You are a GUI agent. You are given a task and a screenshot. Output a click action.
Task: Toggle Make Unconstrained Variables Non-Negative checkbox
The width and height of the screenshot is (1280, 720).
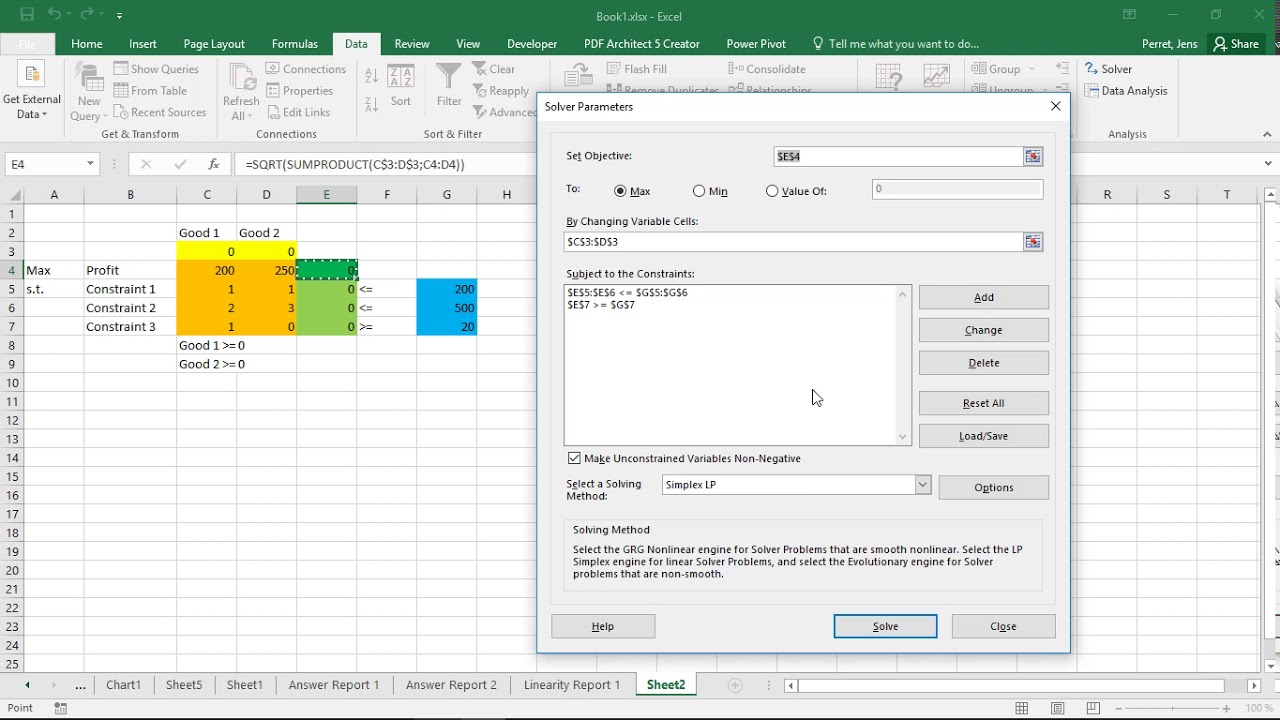point(574,458)
